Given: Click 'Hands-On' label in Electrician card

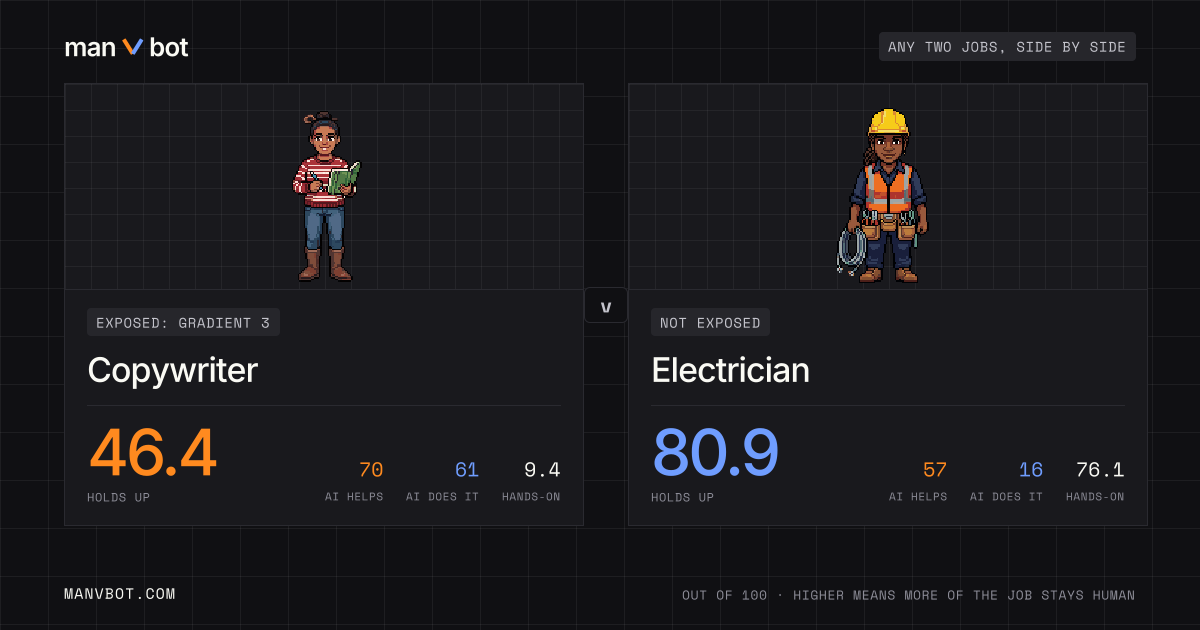Looking at the screenshot, I should 1095,497.
